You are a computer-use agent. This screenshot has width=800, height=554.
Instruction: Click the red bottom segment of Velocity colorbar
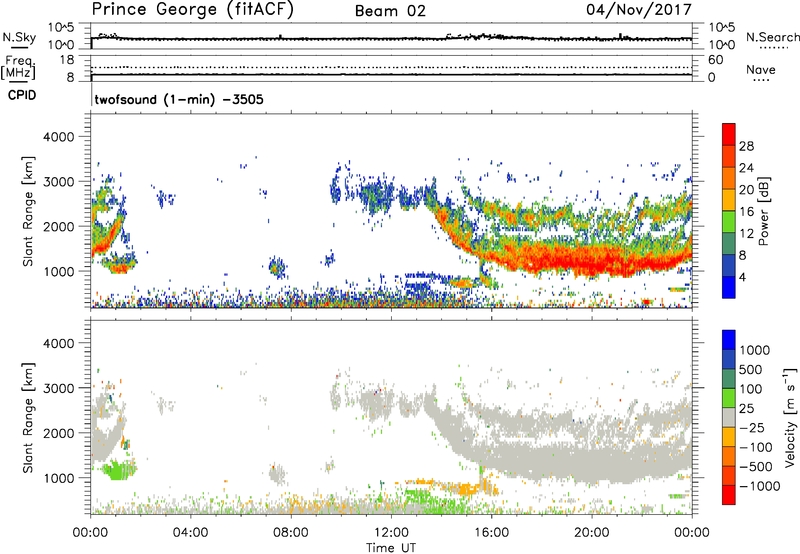[729, 495]
